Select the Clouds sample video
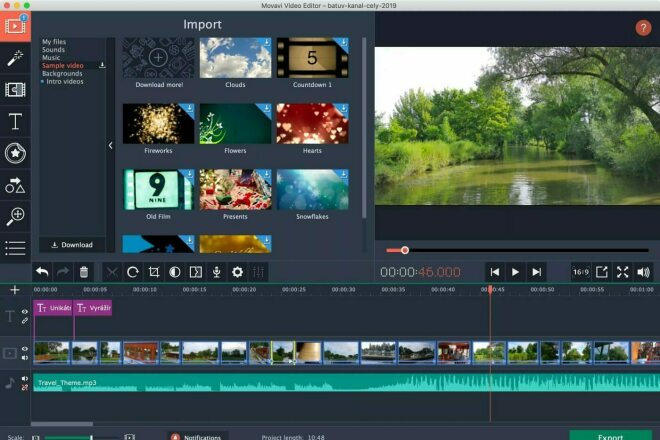 point(235,58)
